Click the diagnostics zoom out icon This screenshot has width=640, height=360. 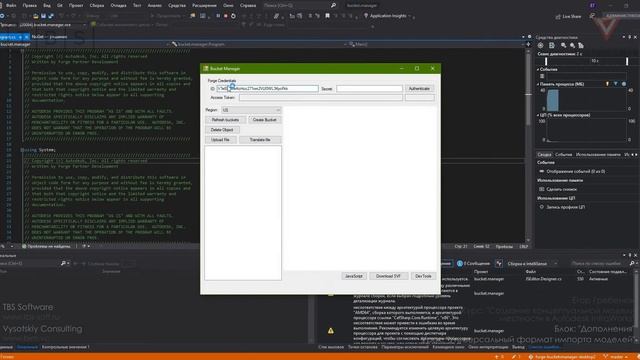pos(572,45)
